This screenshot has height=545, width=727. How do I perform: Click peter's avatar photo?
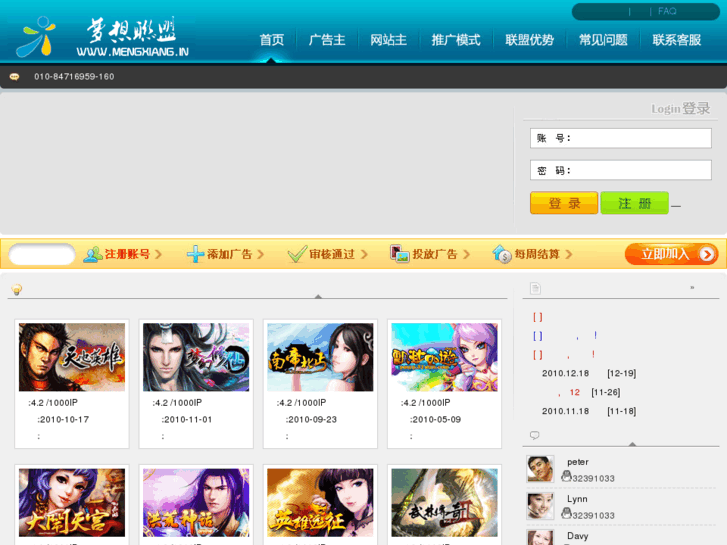[540, 469]
